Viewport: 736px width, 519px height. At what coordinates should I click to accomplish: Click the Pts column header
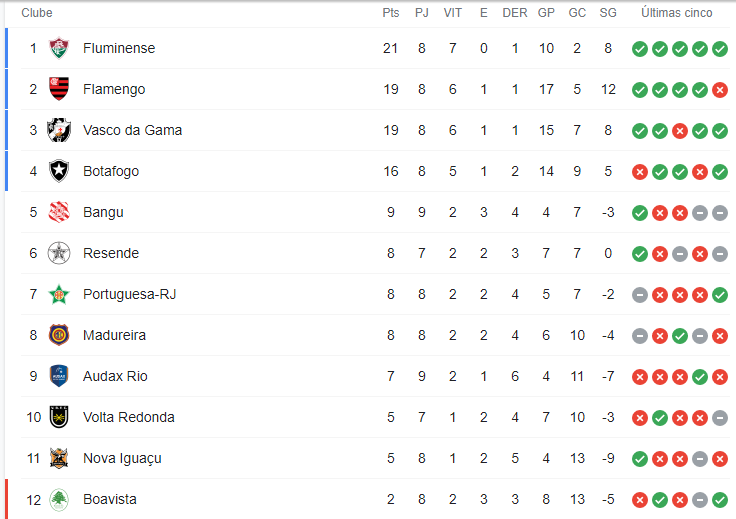click(391, 13)
